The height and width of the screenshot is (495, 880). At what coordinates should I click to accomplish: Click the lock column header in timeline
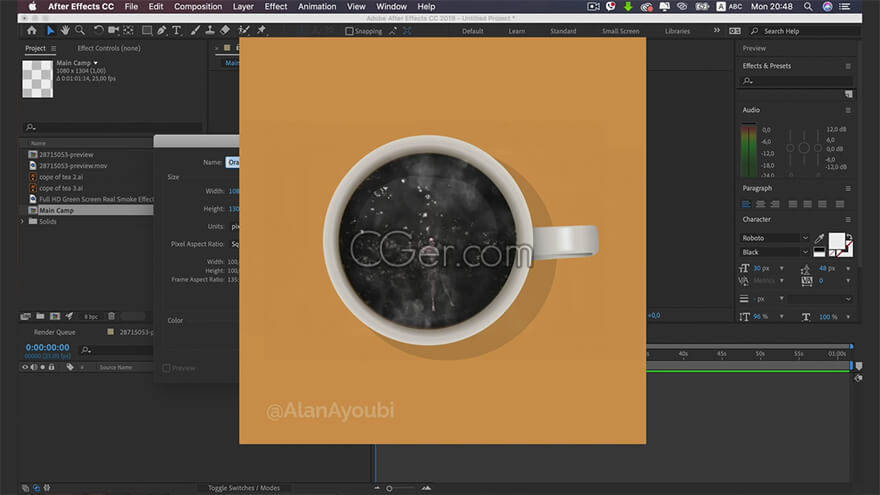[x=52, y=367]
